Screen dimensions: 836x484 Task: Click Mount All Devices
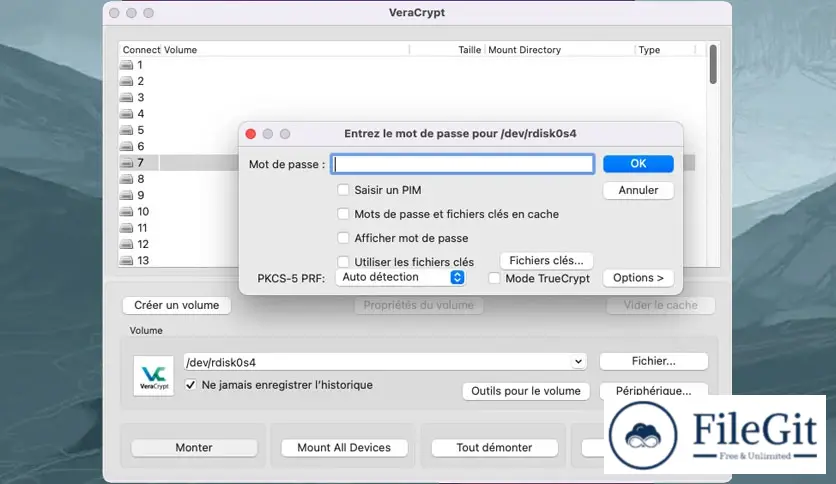click(344, 448)
